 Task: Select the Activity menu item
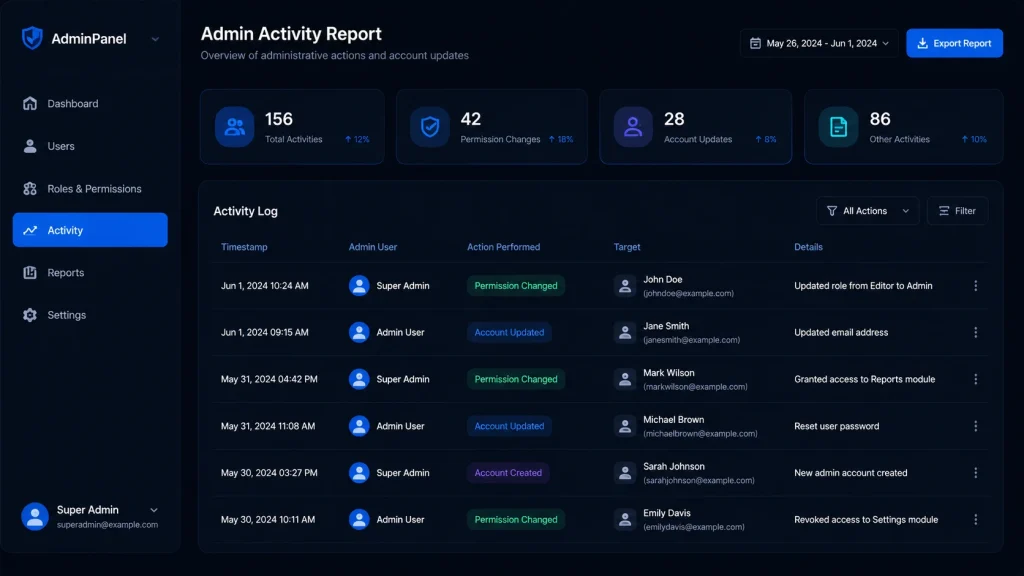pyautogui.click(x=90, y=230)
